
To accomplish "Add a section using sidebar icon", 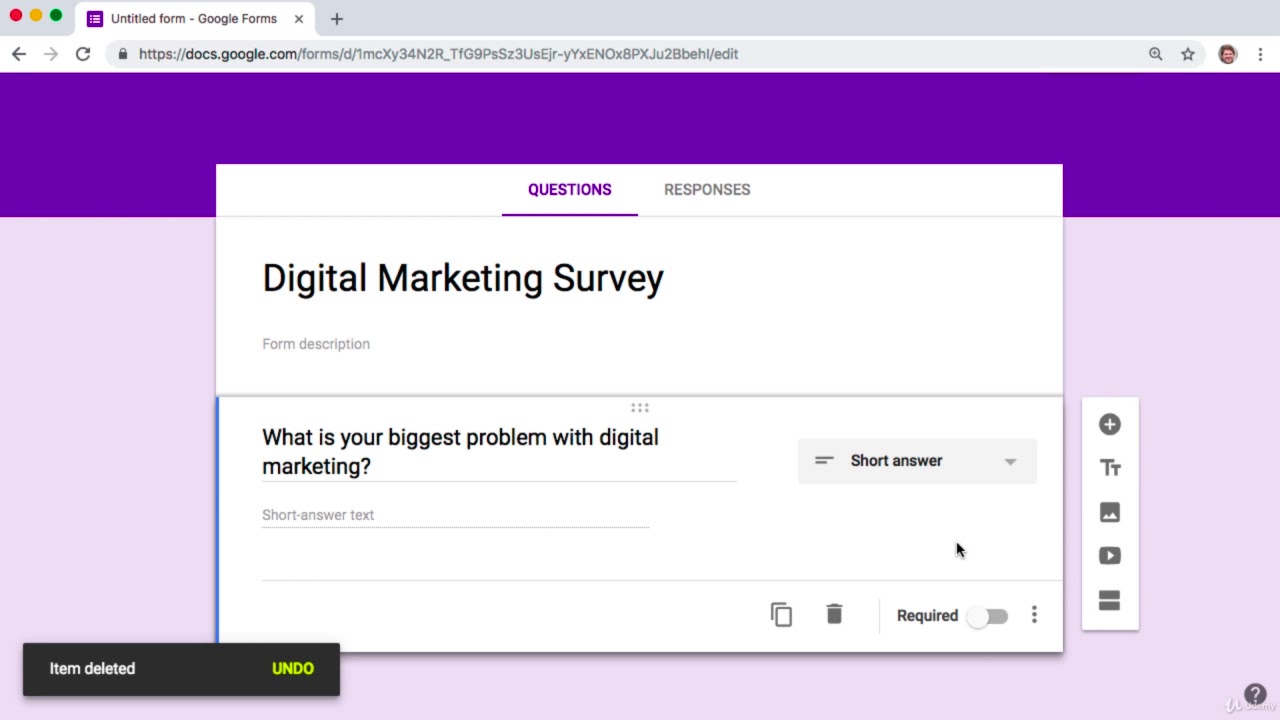I will click(1109, 600).
